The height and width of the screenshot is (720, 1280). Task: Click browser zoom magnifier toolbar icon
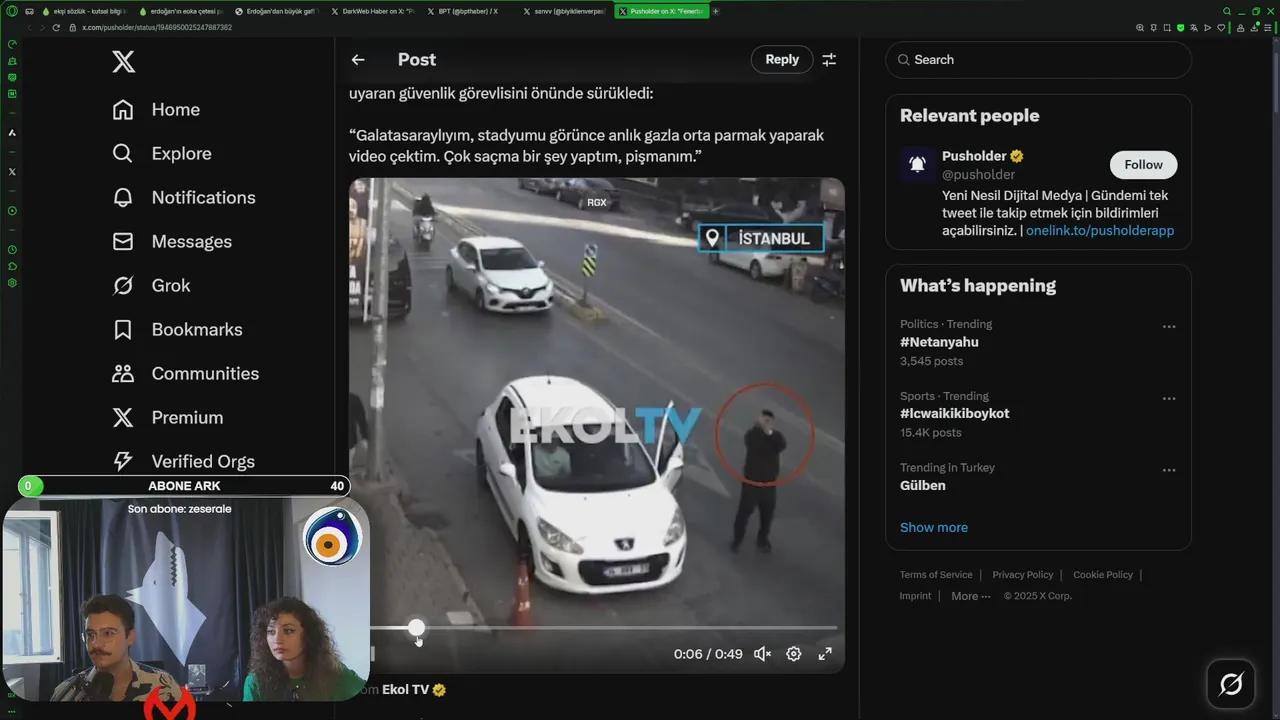(x=1140, y=28)
